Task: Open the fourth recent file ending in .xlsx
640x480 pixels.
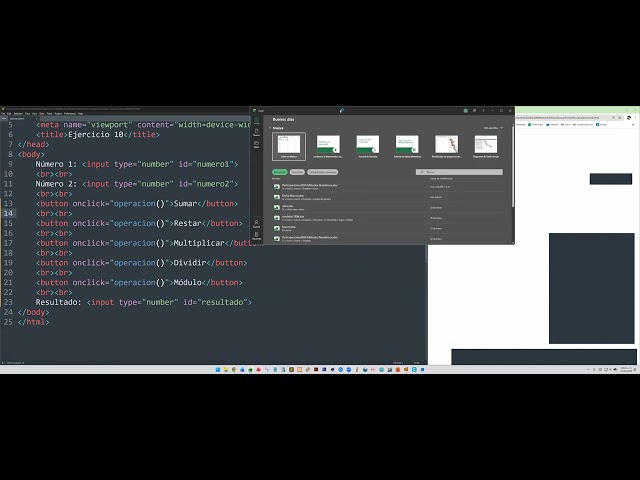Action: 387,218
